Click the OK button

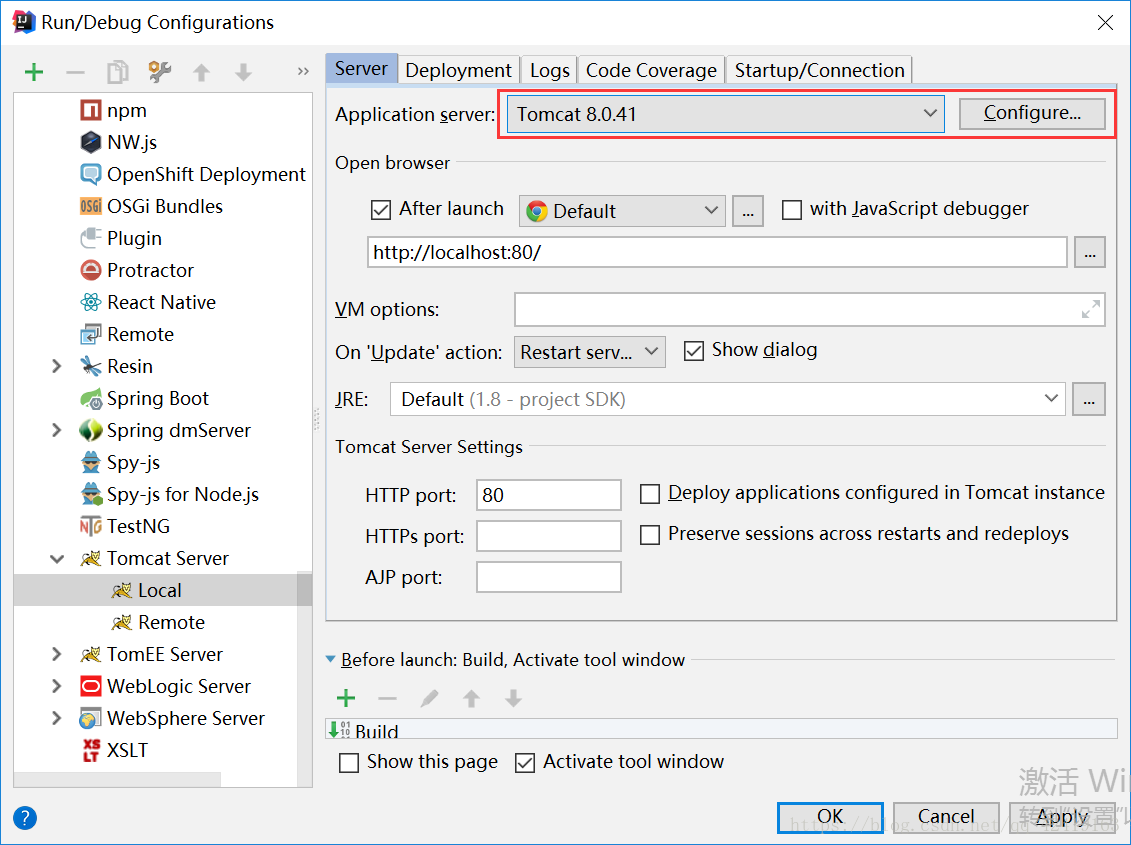coord(830,817)
